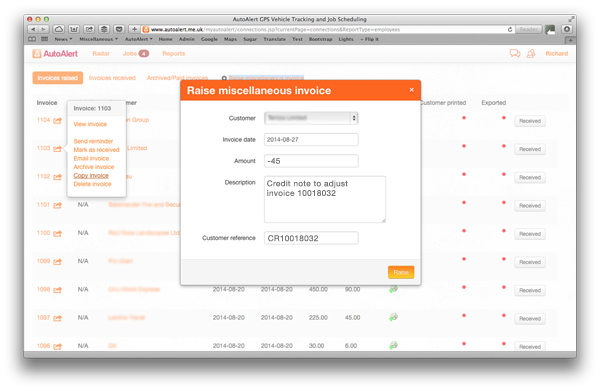Open the Jobs navigation item
The width and height of the screenshot is (600, 391).
[x=135, y=54]
